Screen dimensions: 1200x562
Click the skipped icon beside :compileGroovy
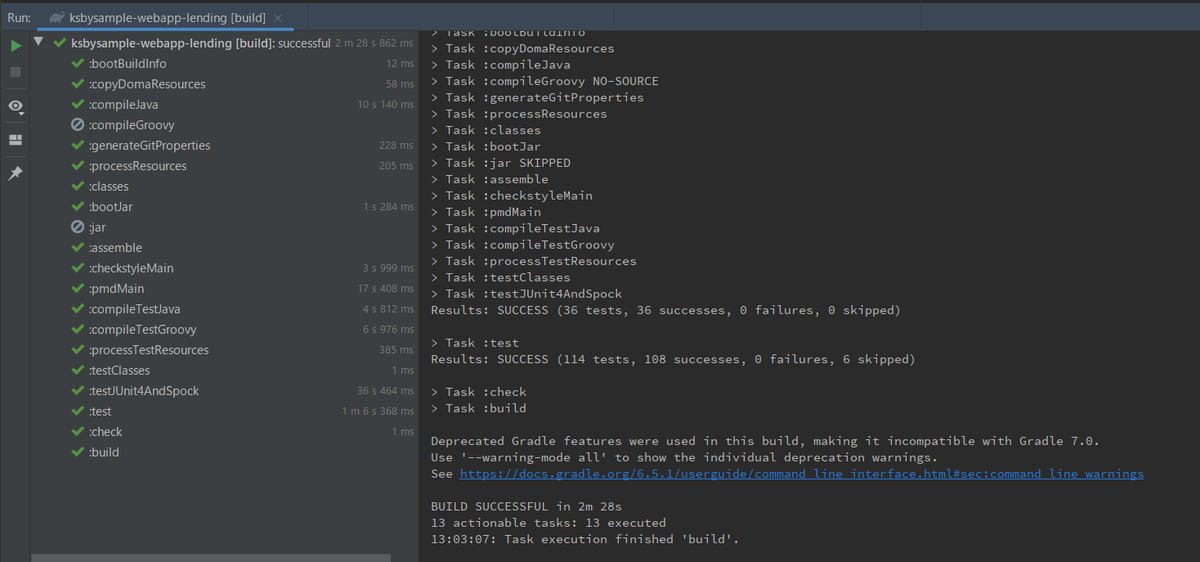(x=78, y=125)
